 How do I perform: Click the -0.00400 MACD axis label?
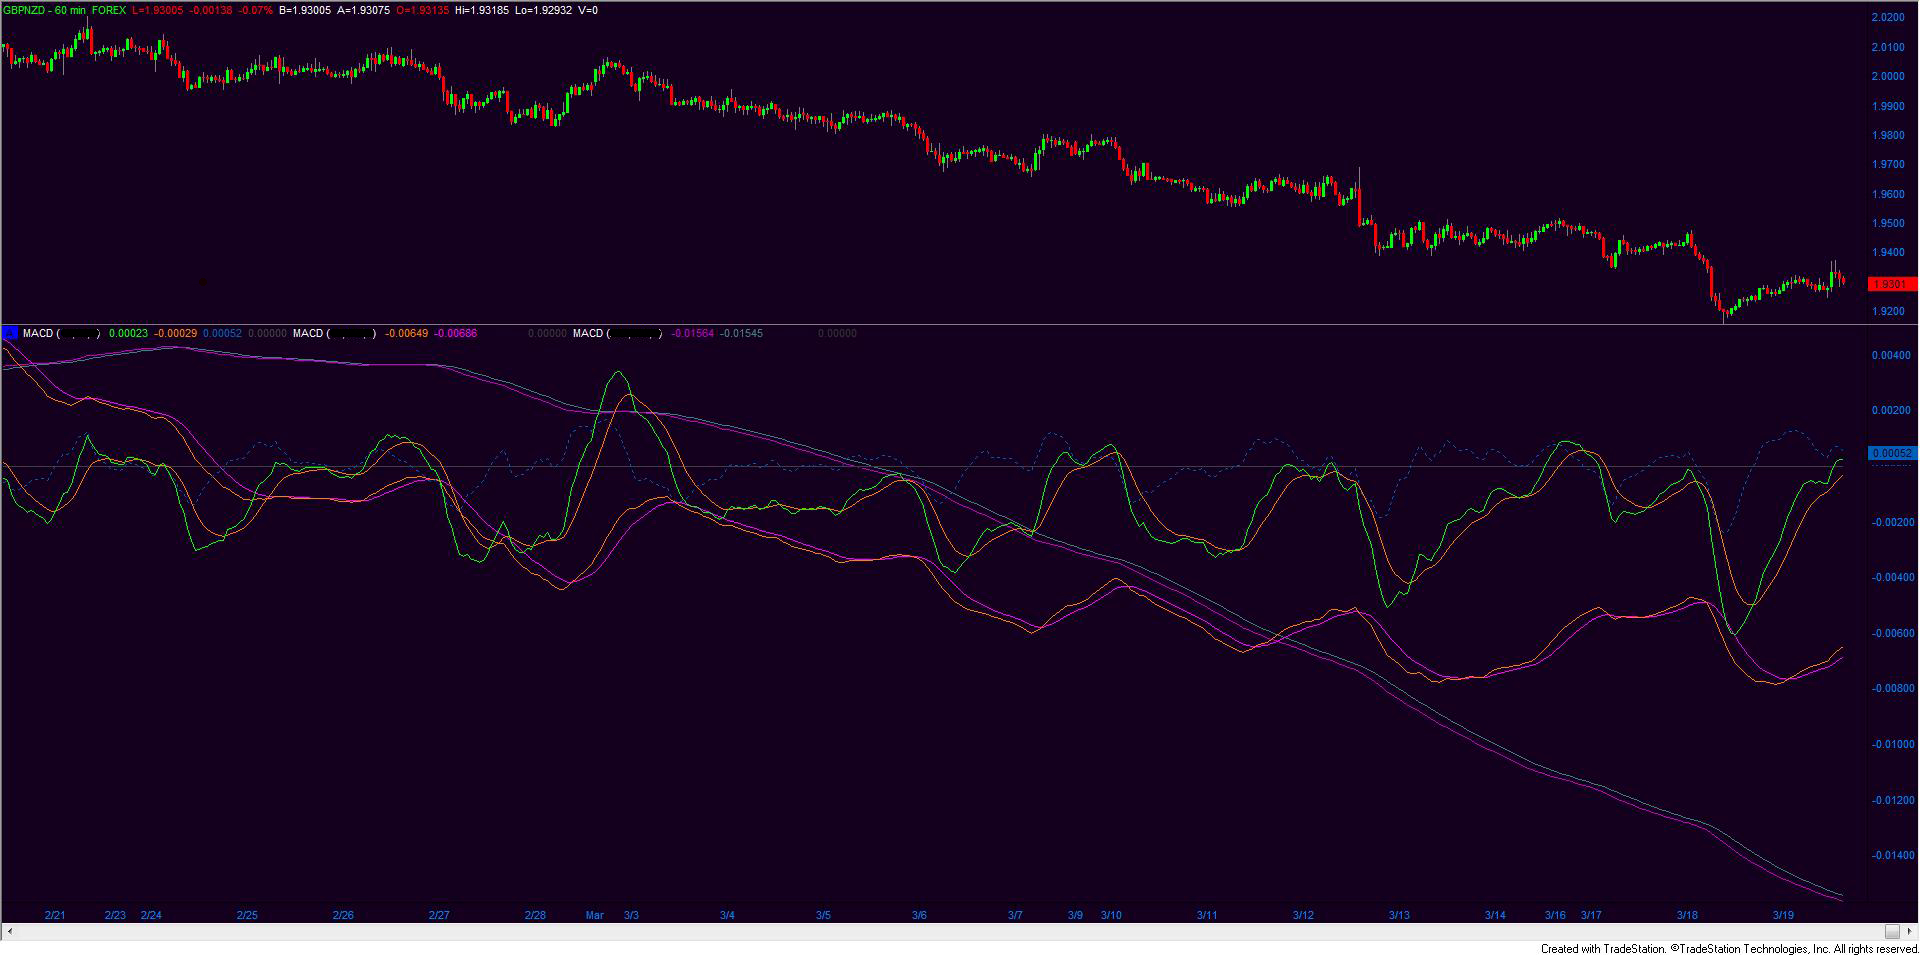pyautogui.click(x=1892, y=577)
